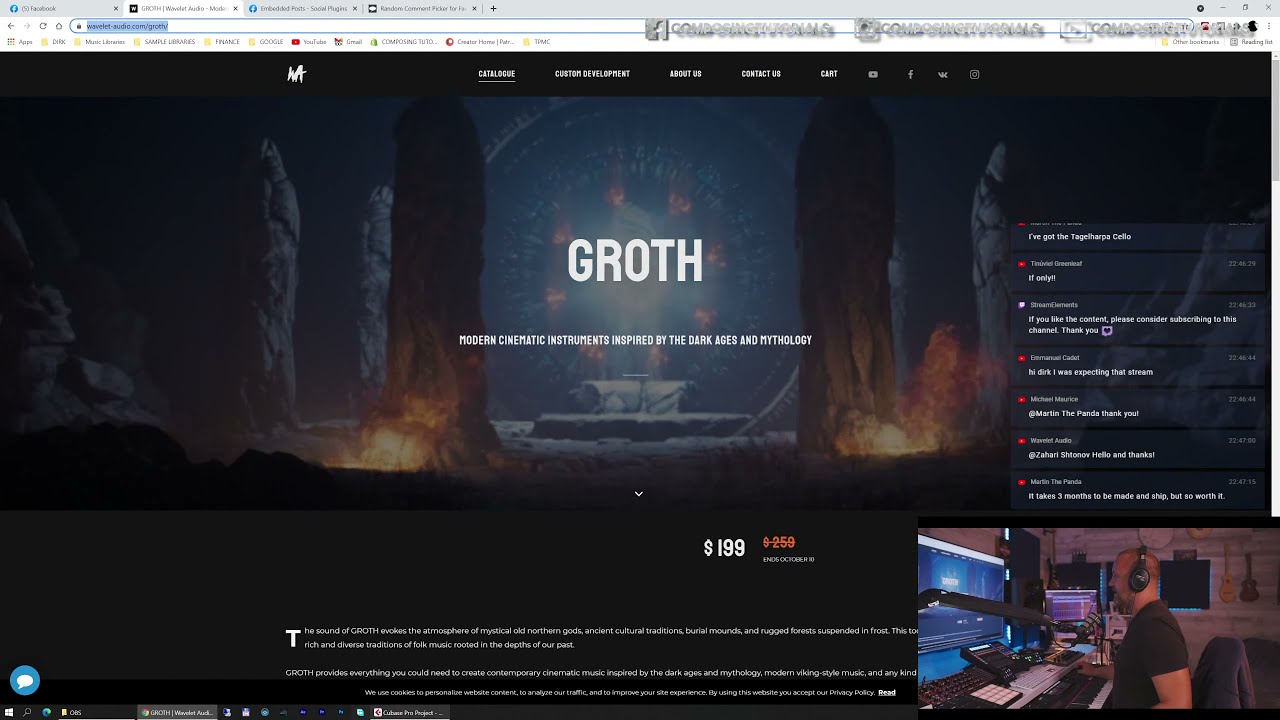
Task: Open the YouTube bookmark
Action: click(x=309, y=42)
